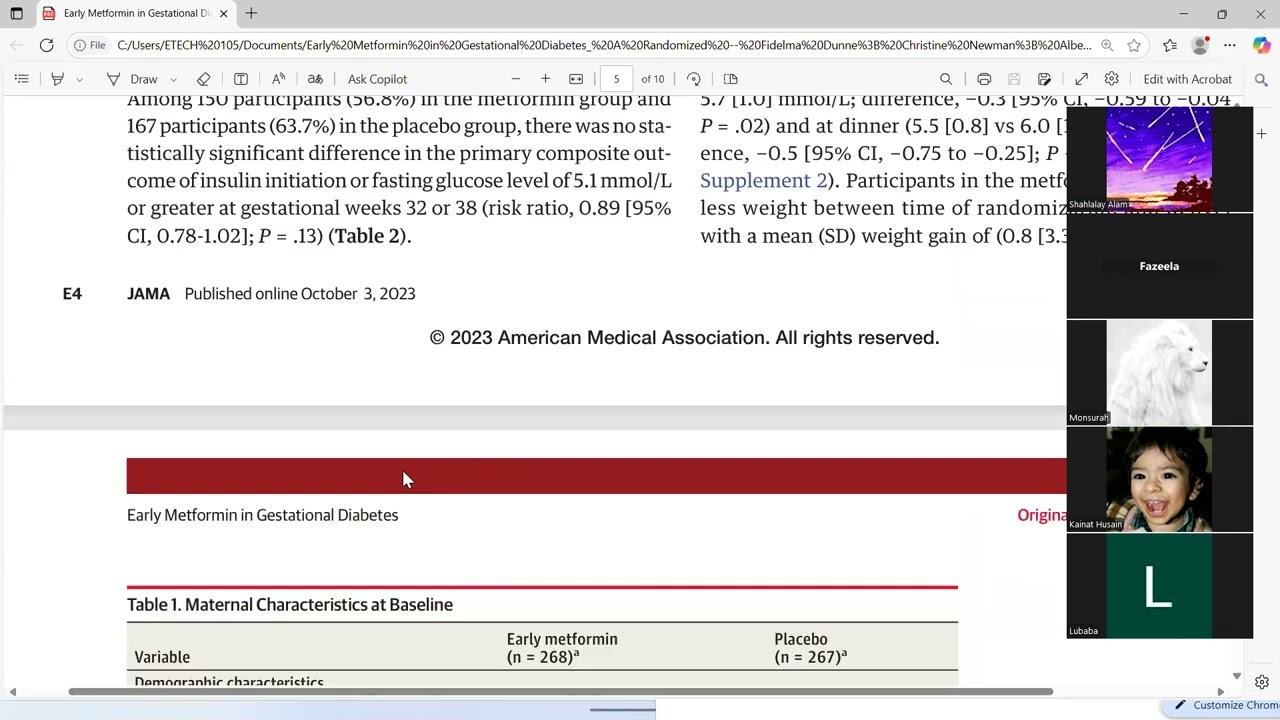Zoom in the PDF
Screen dimensions: 1280x720
pos(545,79)
